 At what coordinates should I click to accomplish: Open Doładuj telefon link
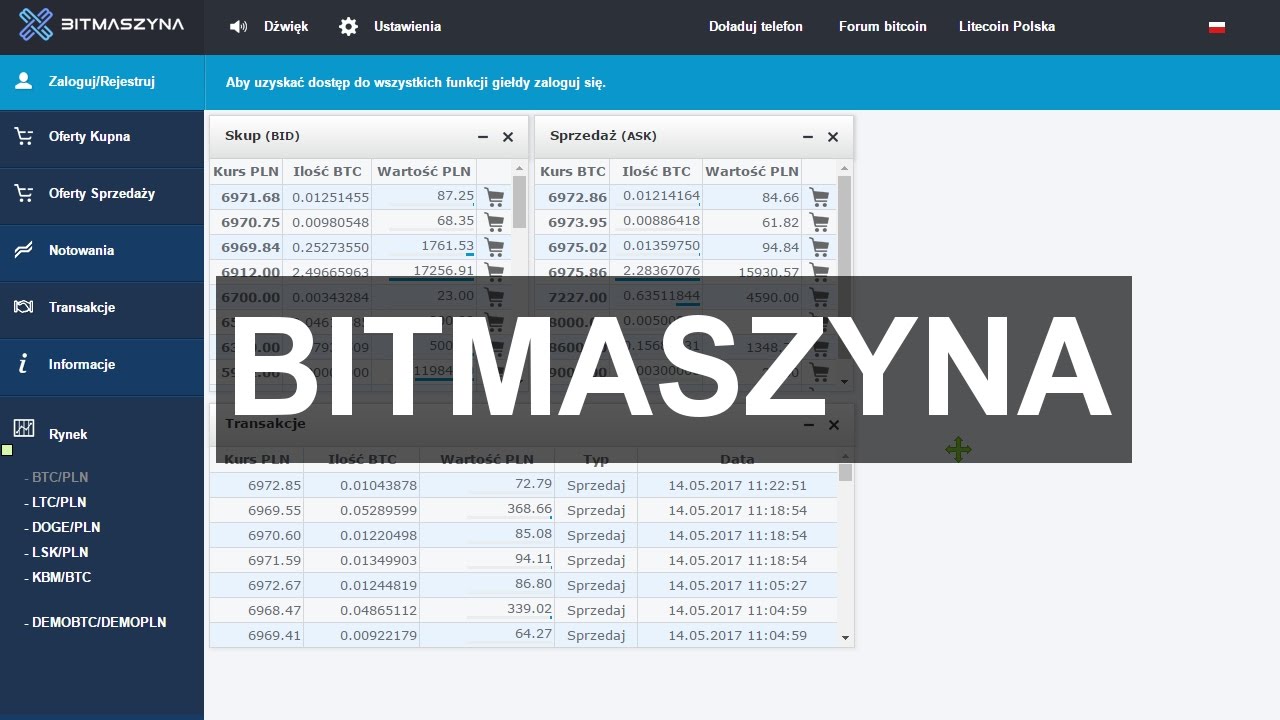click(756, 27)
